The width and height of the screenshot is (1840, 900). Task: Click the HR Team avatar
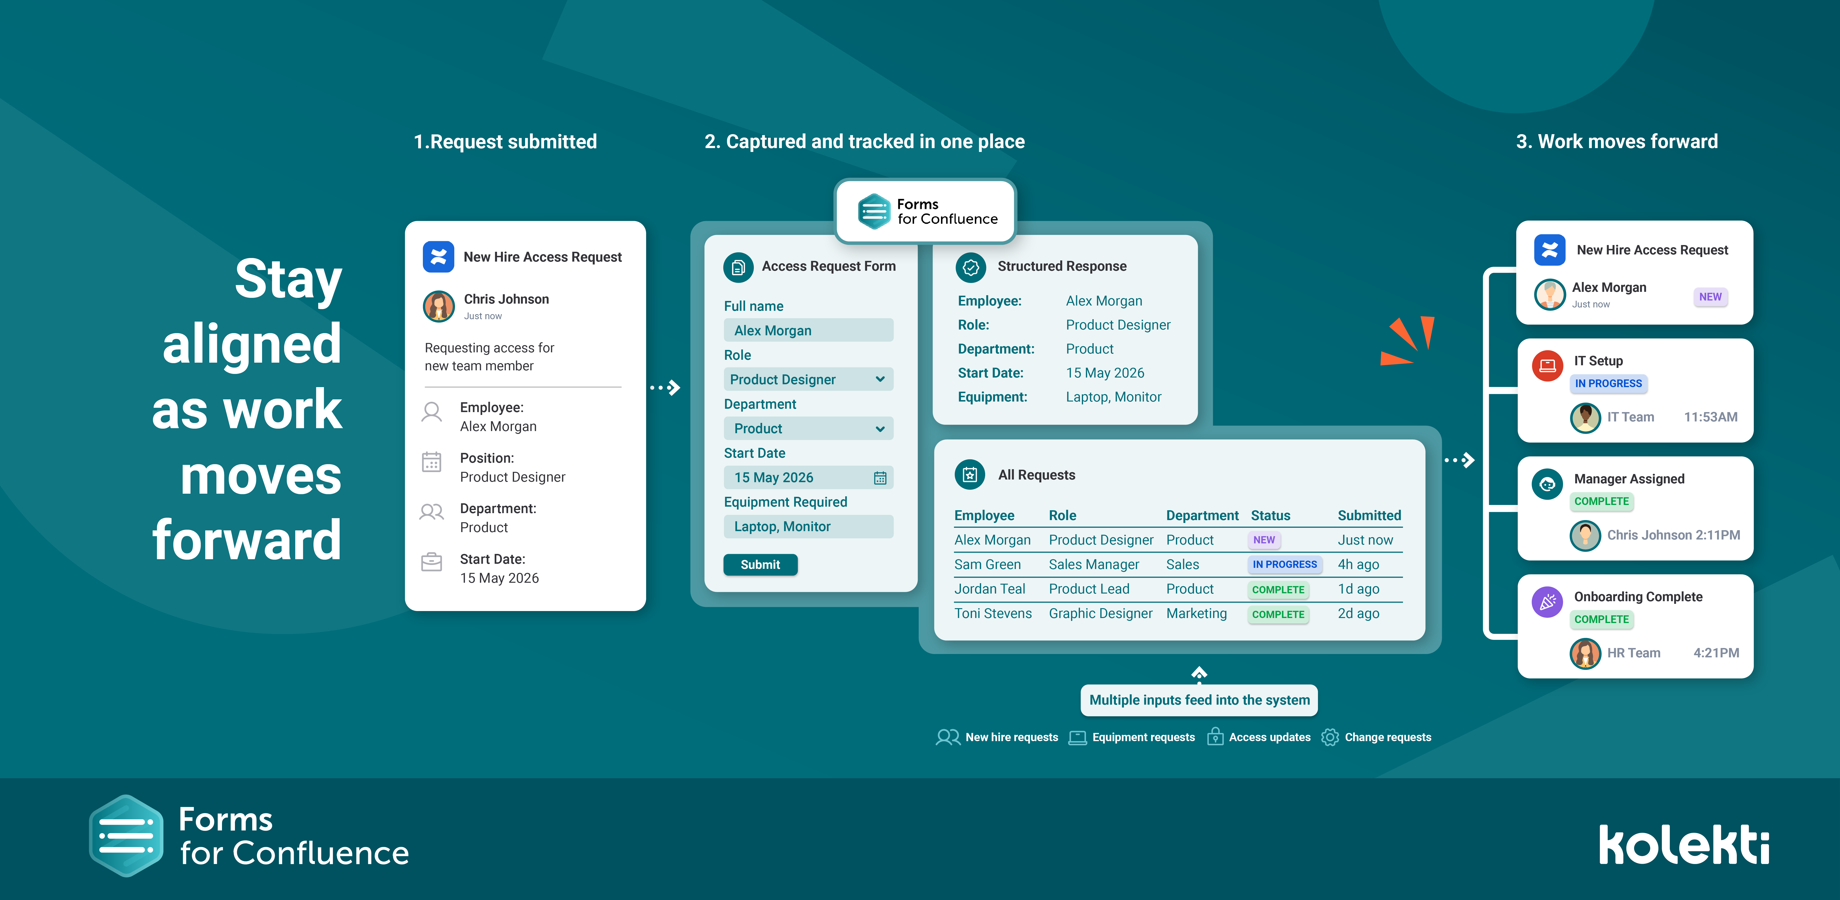(x=1585, y=654)
